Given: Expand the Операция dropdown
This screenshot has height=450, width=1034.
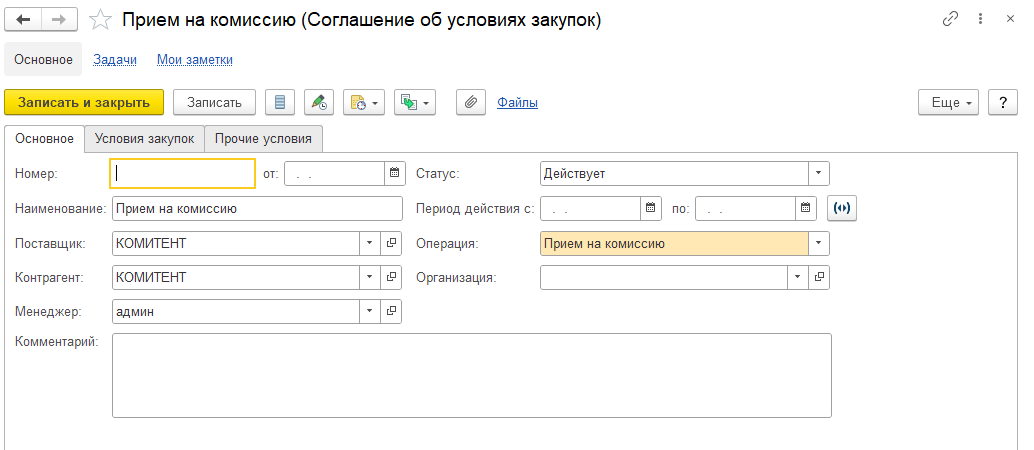Looking at the screenshot, I should (x=818, y=243).
